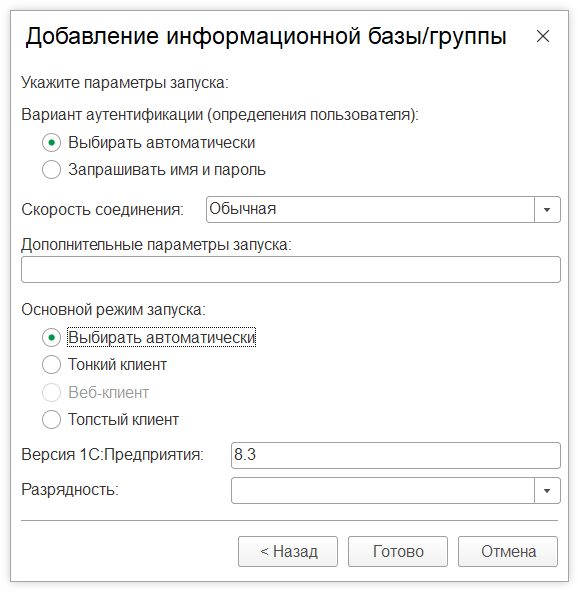Click the 'Укажите параметры запуска:' text
The height and width of the screenshot is (592, 578).
[x=125, y=83]
